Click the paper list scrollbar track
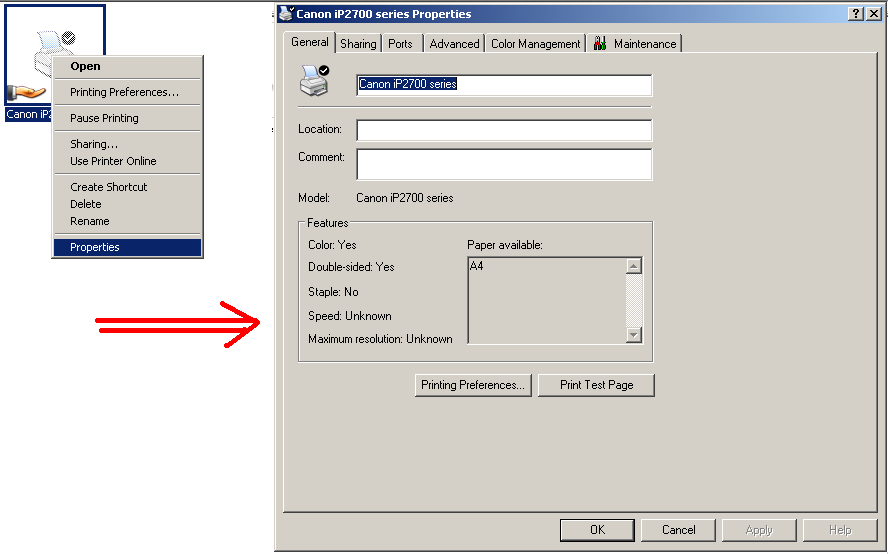 [x=633, y=300]
